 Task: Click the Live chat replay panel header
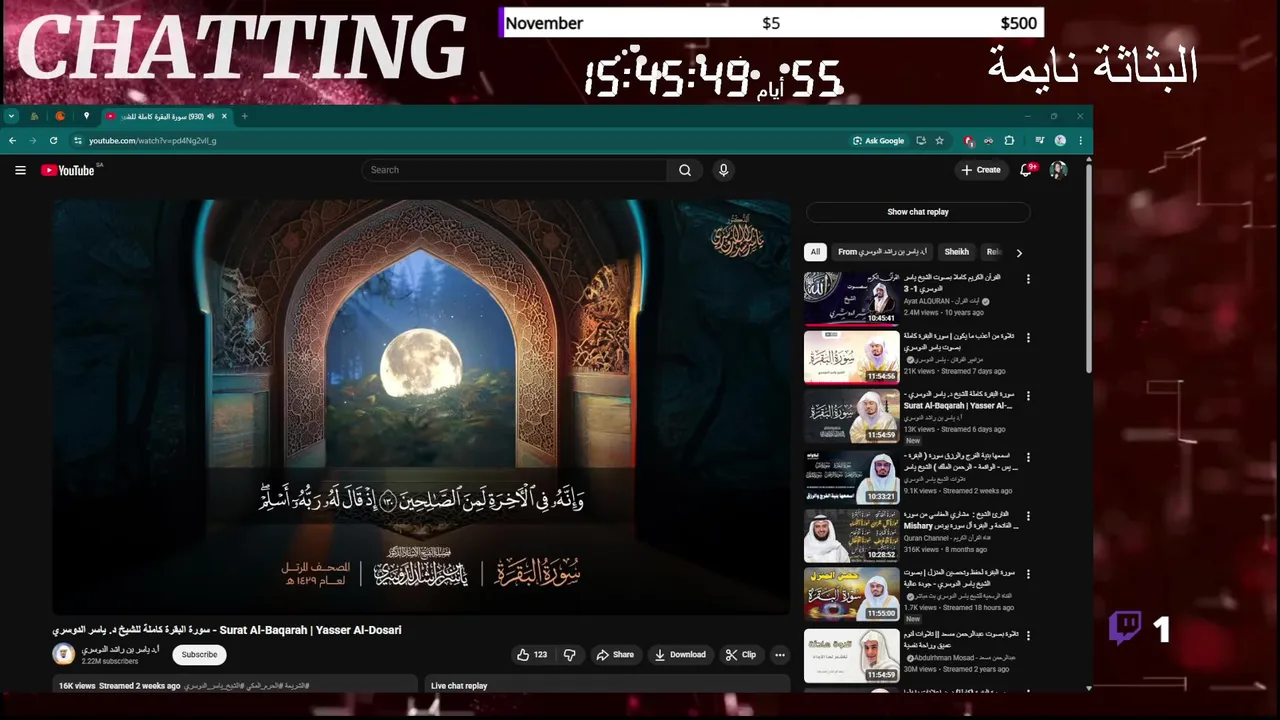(607, 684)
